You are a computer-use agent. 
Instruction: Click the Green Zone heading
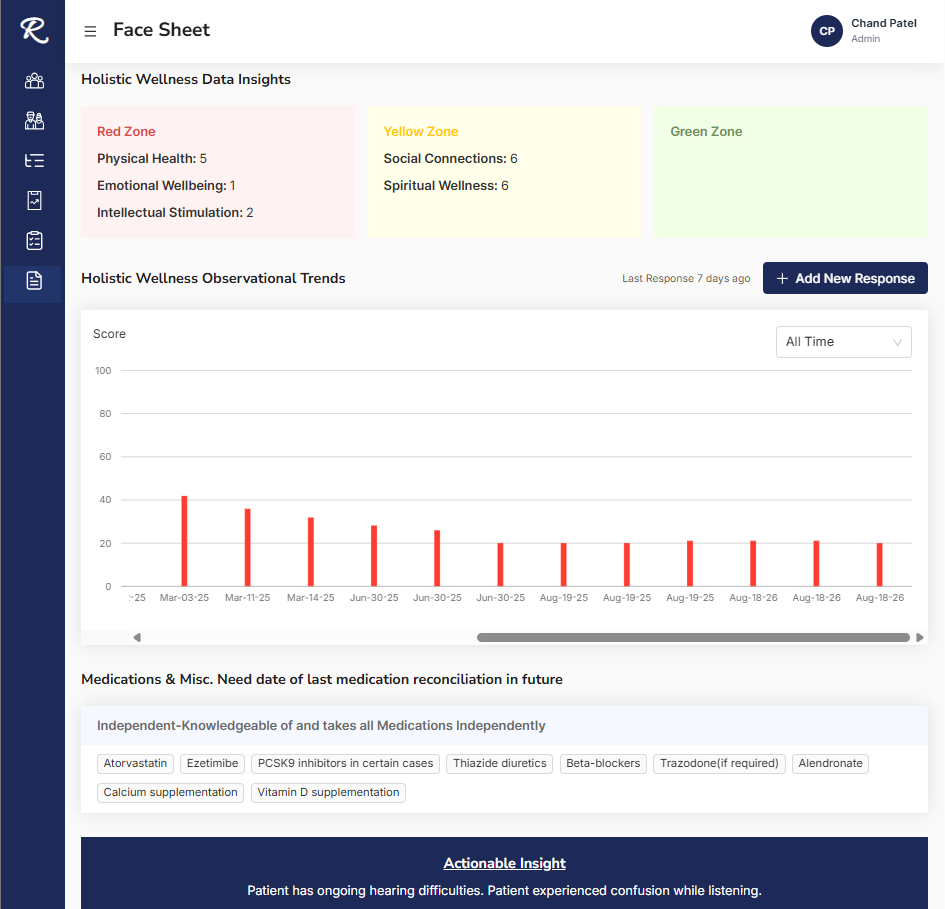point(706,131)
